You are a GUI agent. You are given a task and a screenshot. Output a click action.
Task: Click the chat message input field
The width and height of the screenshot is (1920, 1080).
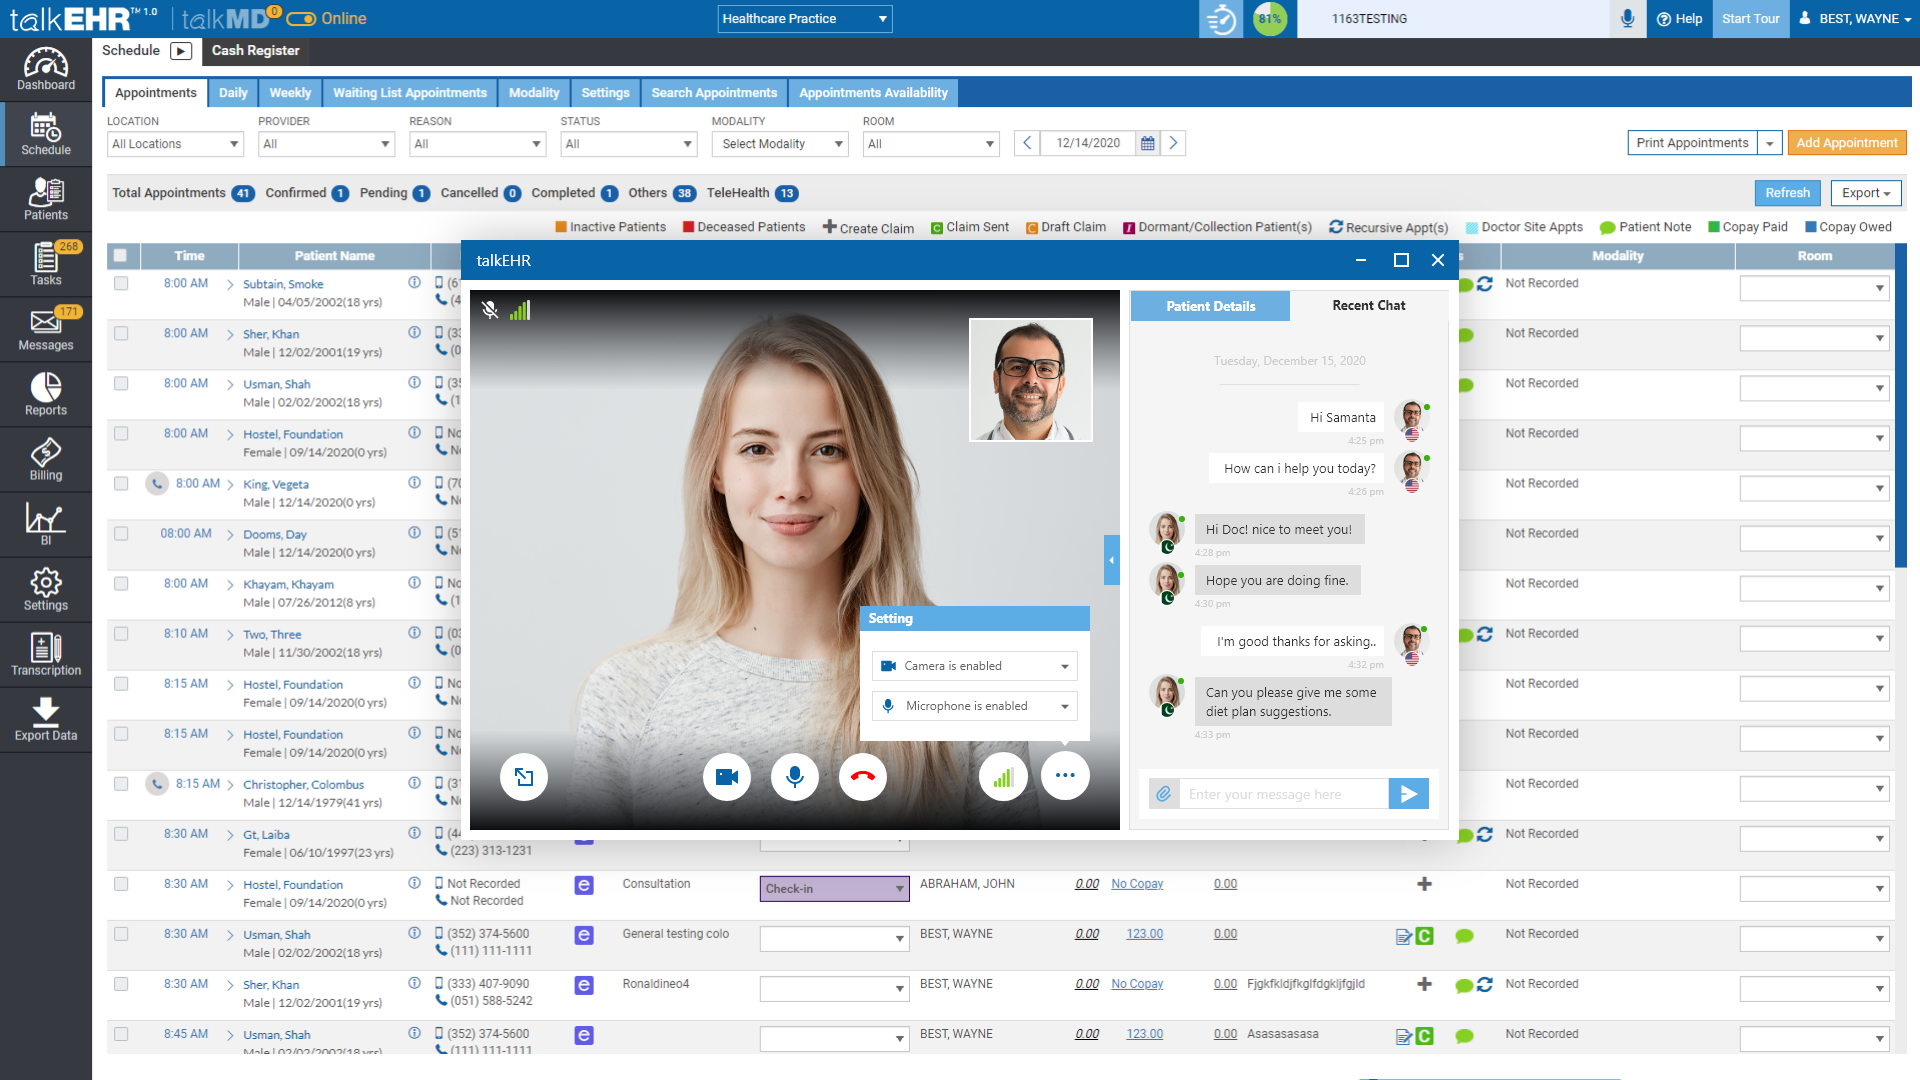coord(1283,794)
